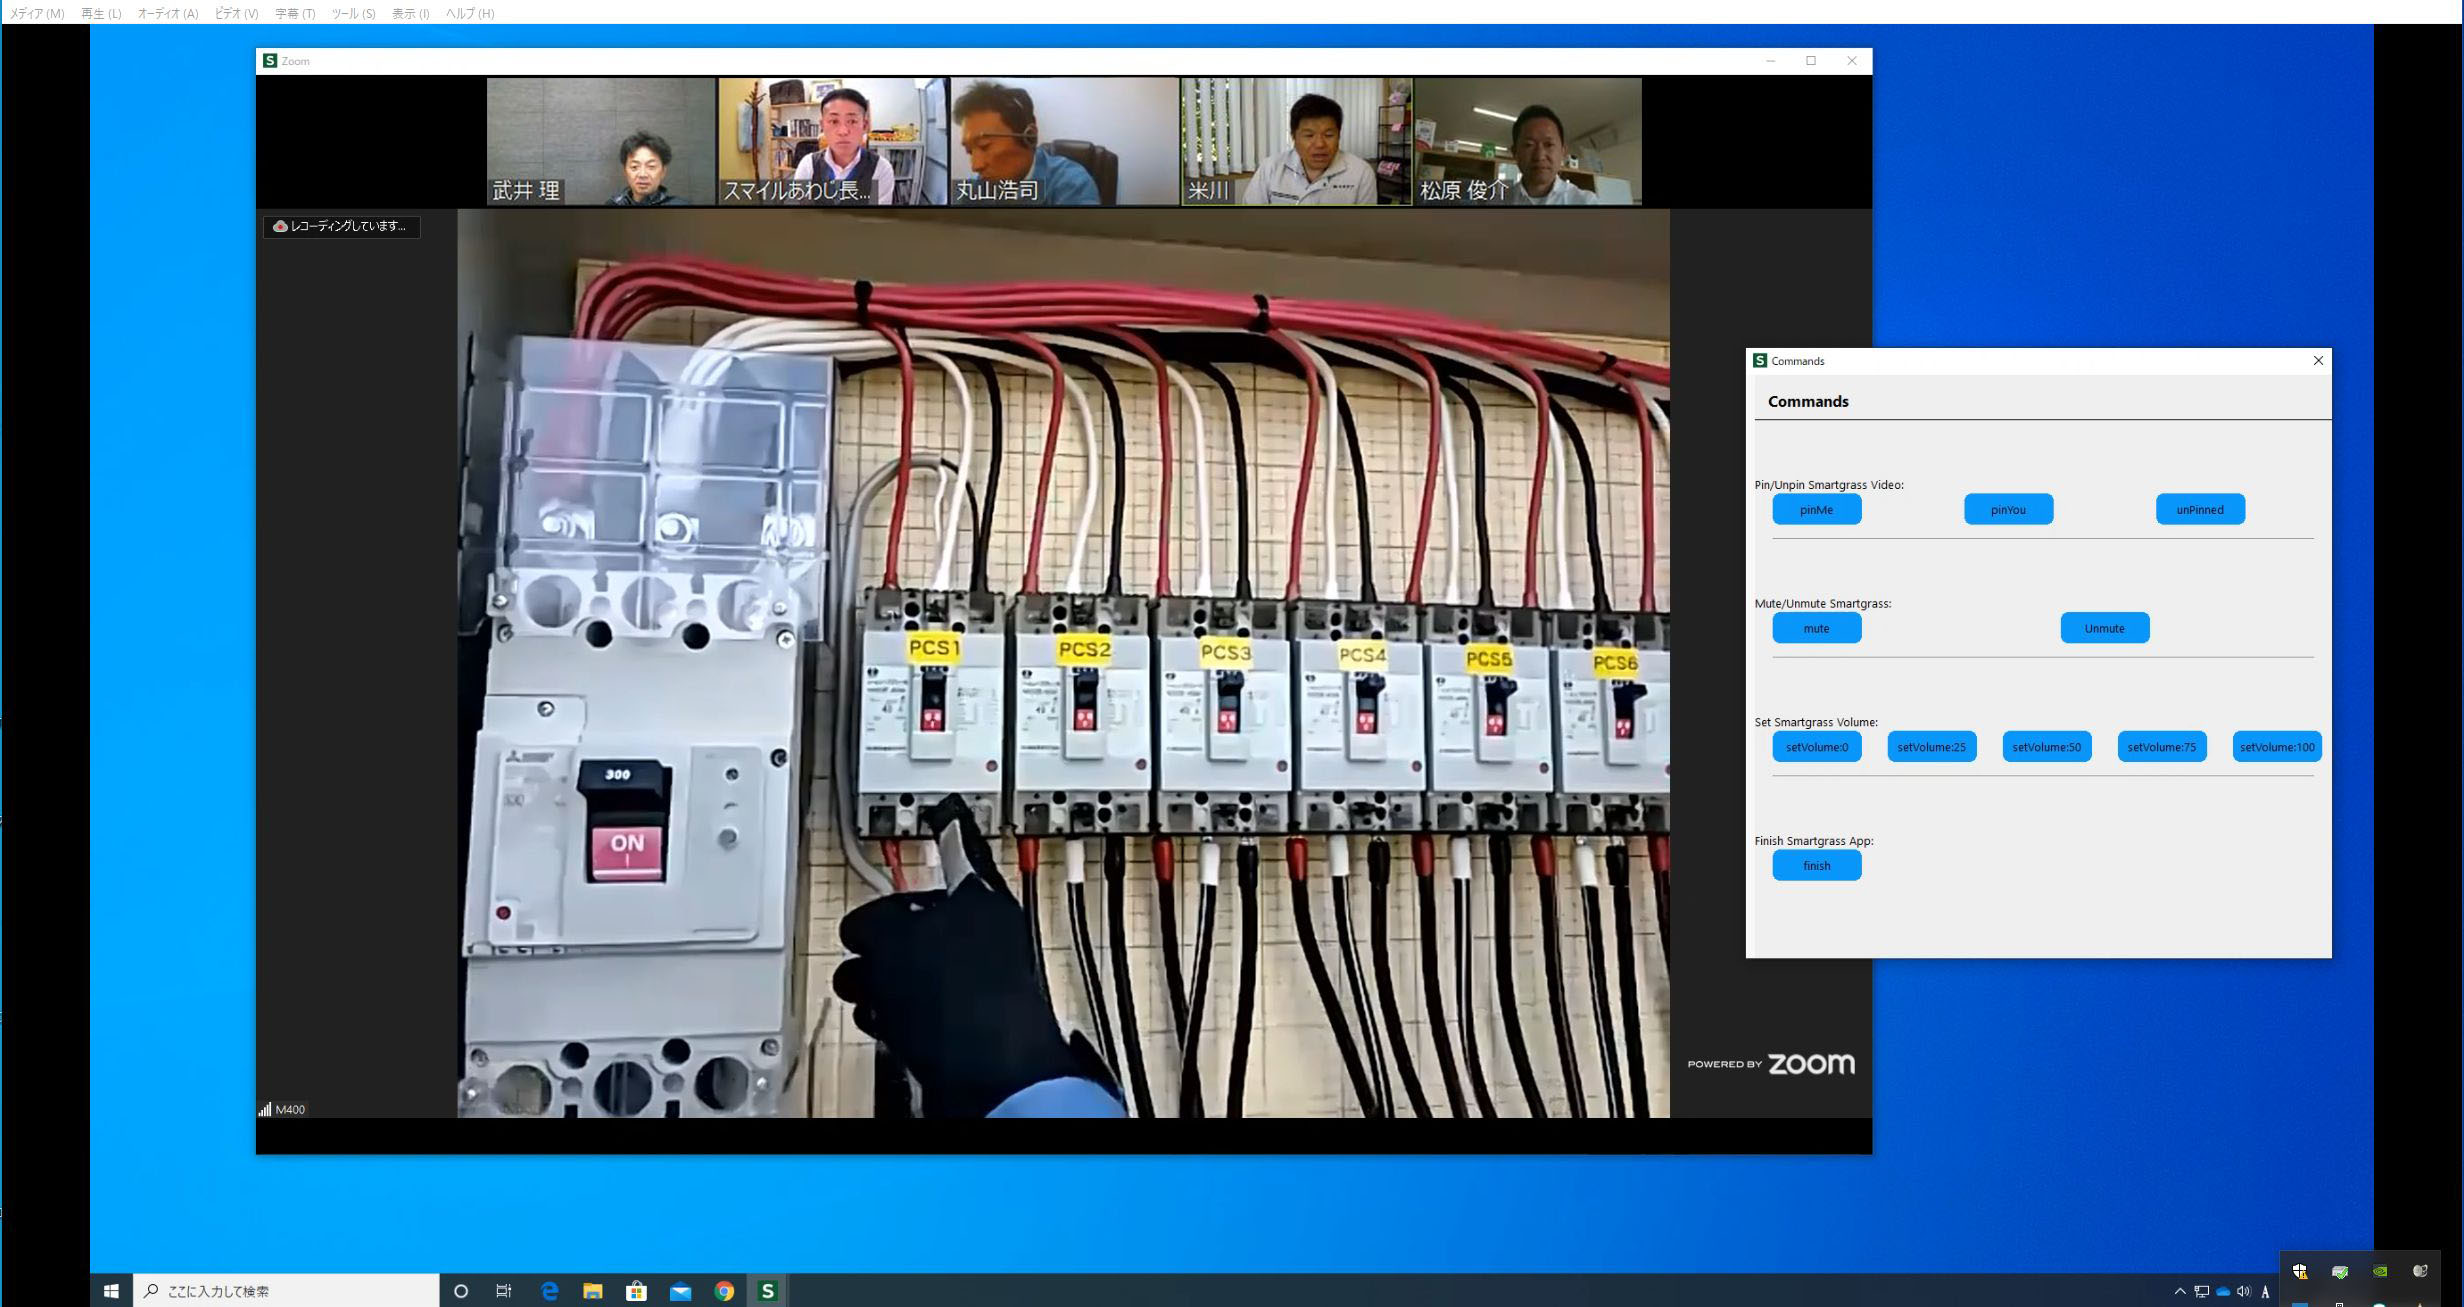Open the 再生 (L) menu
This screenshot has height=1307, width=2464.
coord(101,13)
